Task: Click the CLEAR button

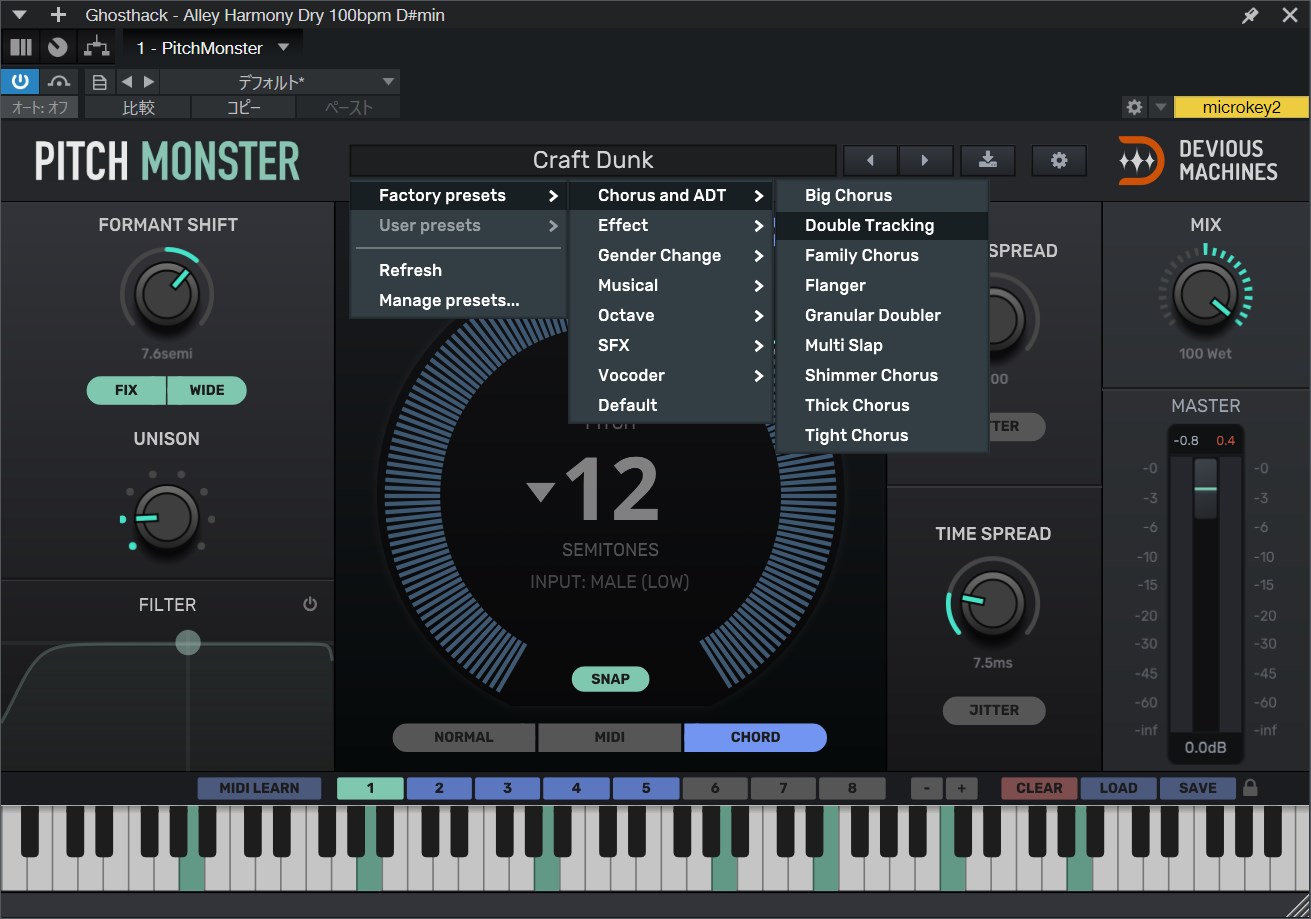Action: (1039, 788)
